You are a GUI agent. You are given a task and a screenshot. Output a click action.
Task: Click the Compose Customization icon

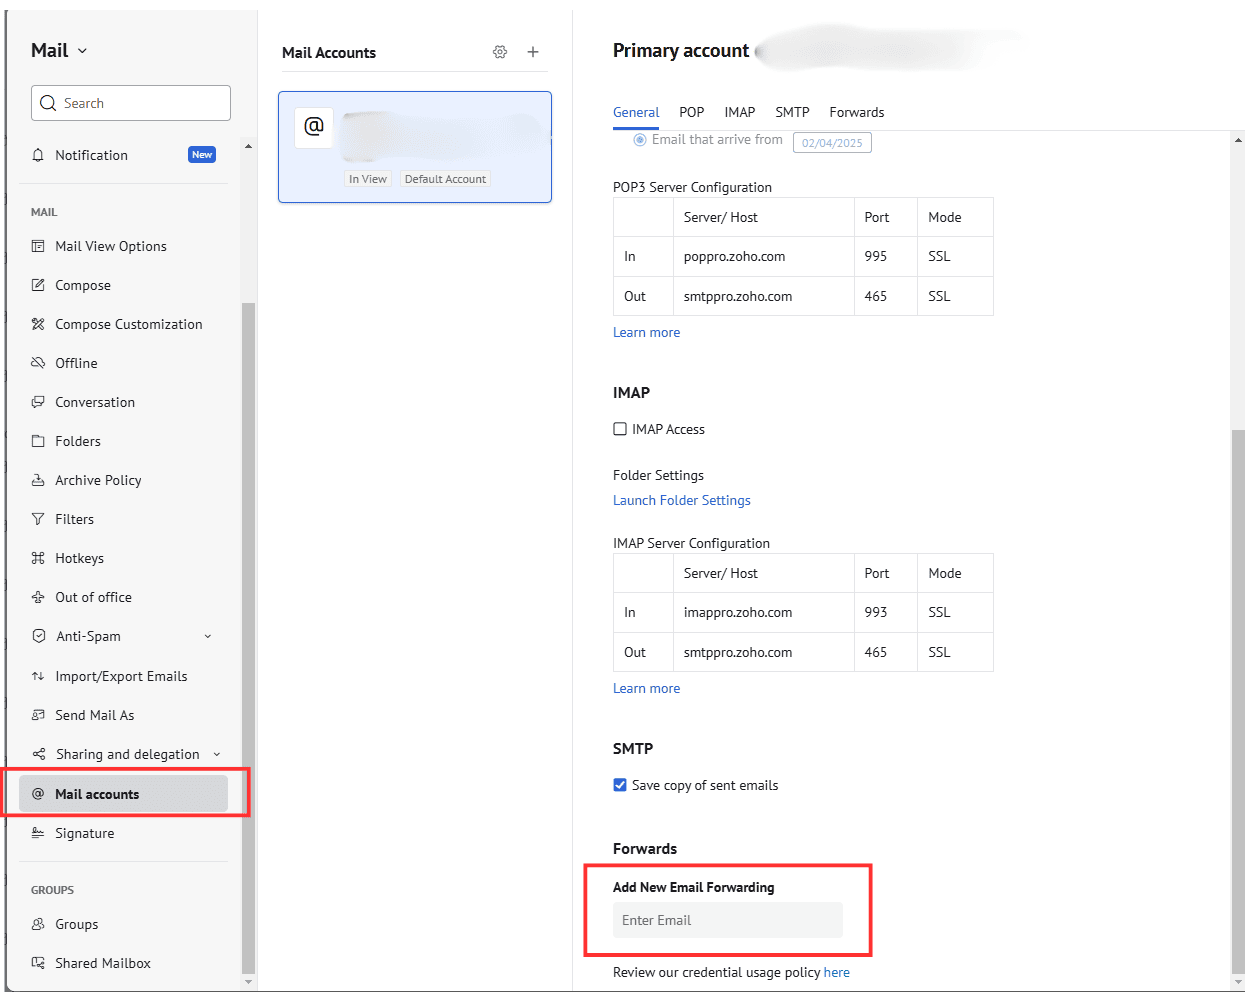click(38, 324)
